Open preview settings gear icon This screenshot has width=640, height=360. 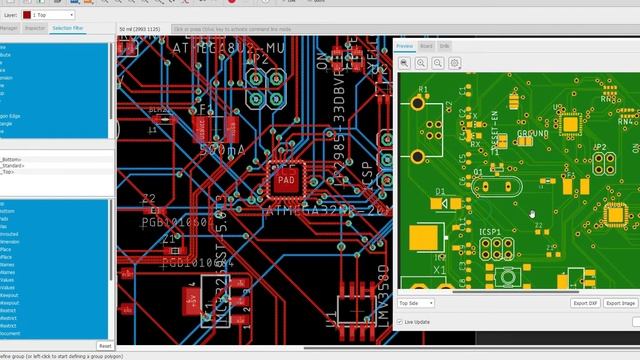click(455, 63)
